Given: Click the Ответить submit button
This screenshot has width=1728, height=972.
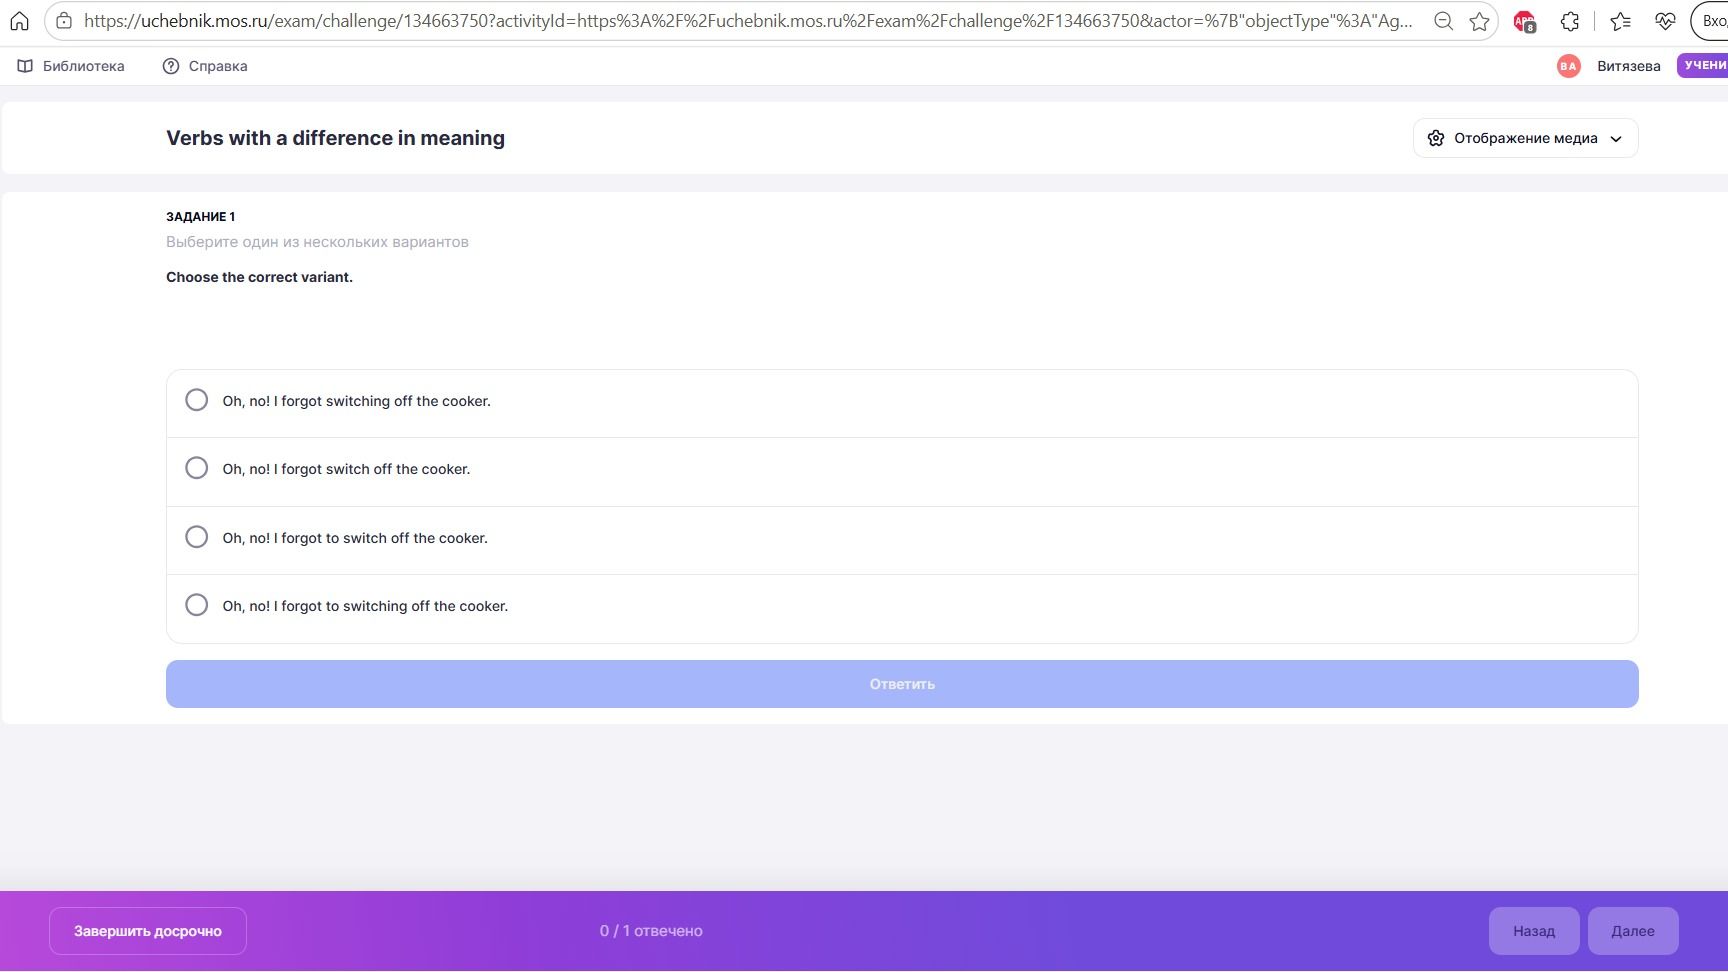Looking at the screenshot, I should click(x=902, y=684).
